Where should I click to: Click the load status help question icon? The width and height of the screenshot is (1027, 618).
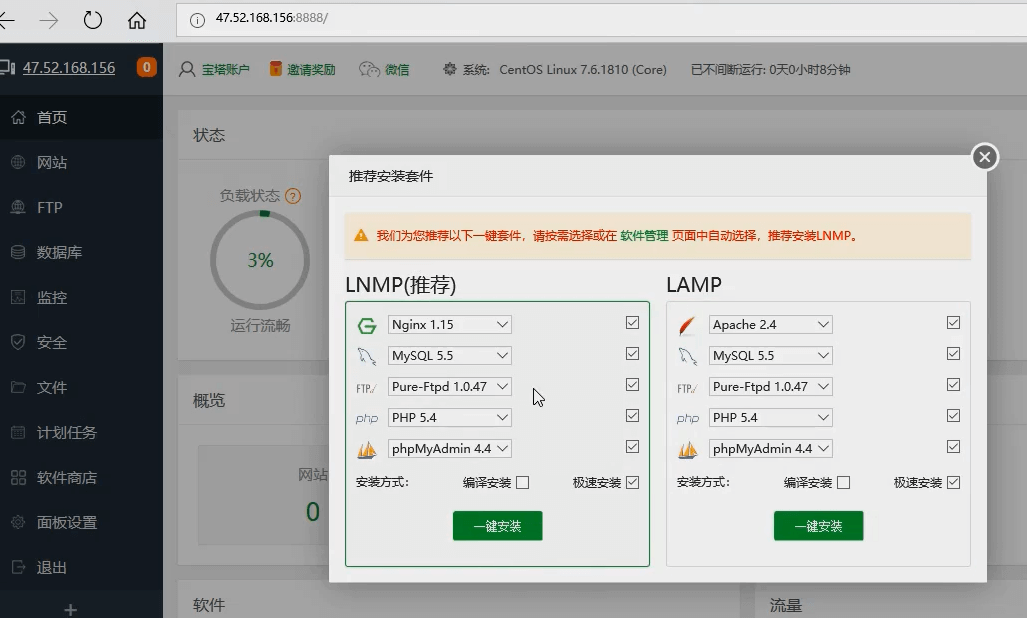tap(293, 196)
